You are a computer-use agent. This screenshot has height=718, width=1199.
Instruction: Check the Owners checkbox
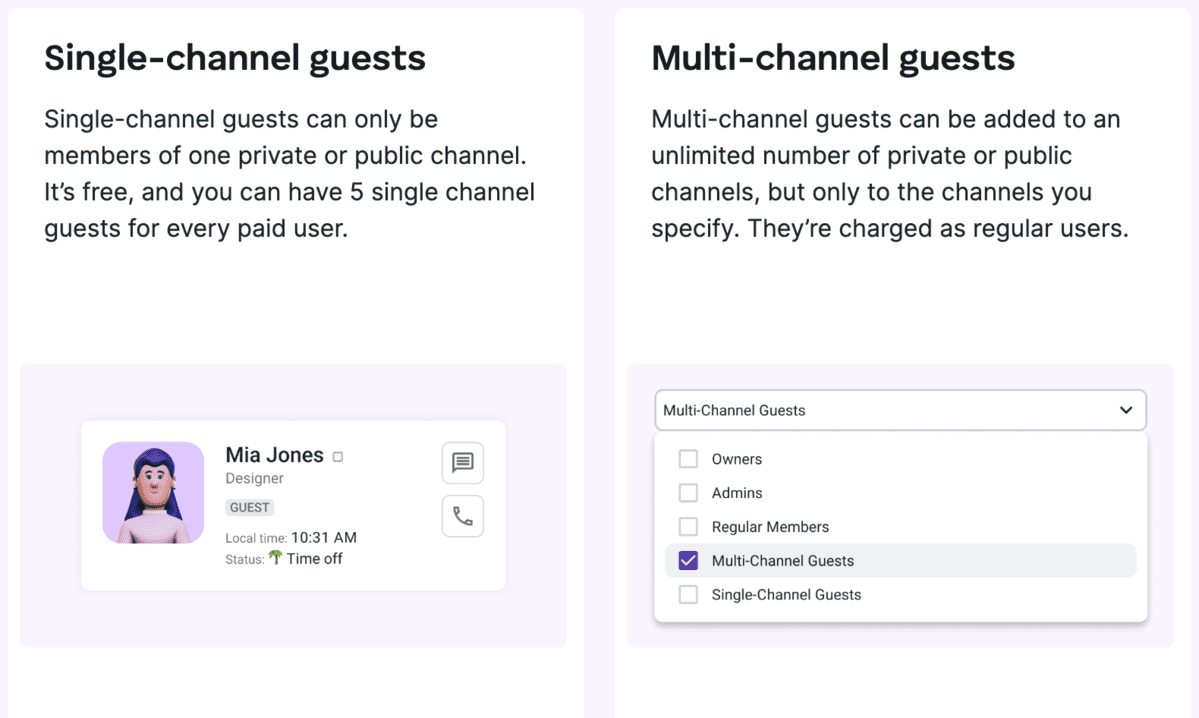[x=688, y=458]
